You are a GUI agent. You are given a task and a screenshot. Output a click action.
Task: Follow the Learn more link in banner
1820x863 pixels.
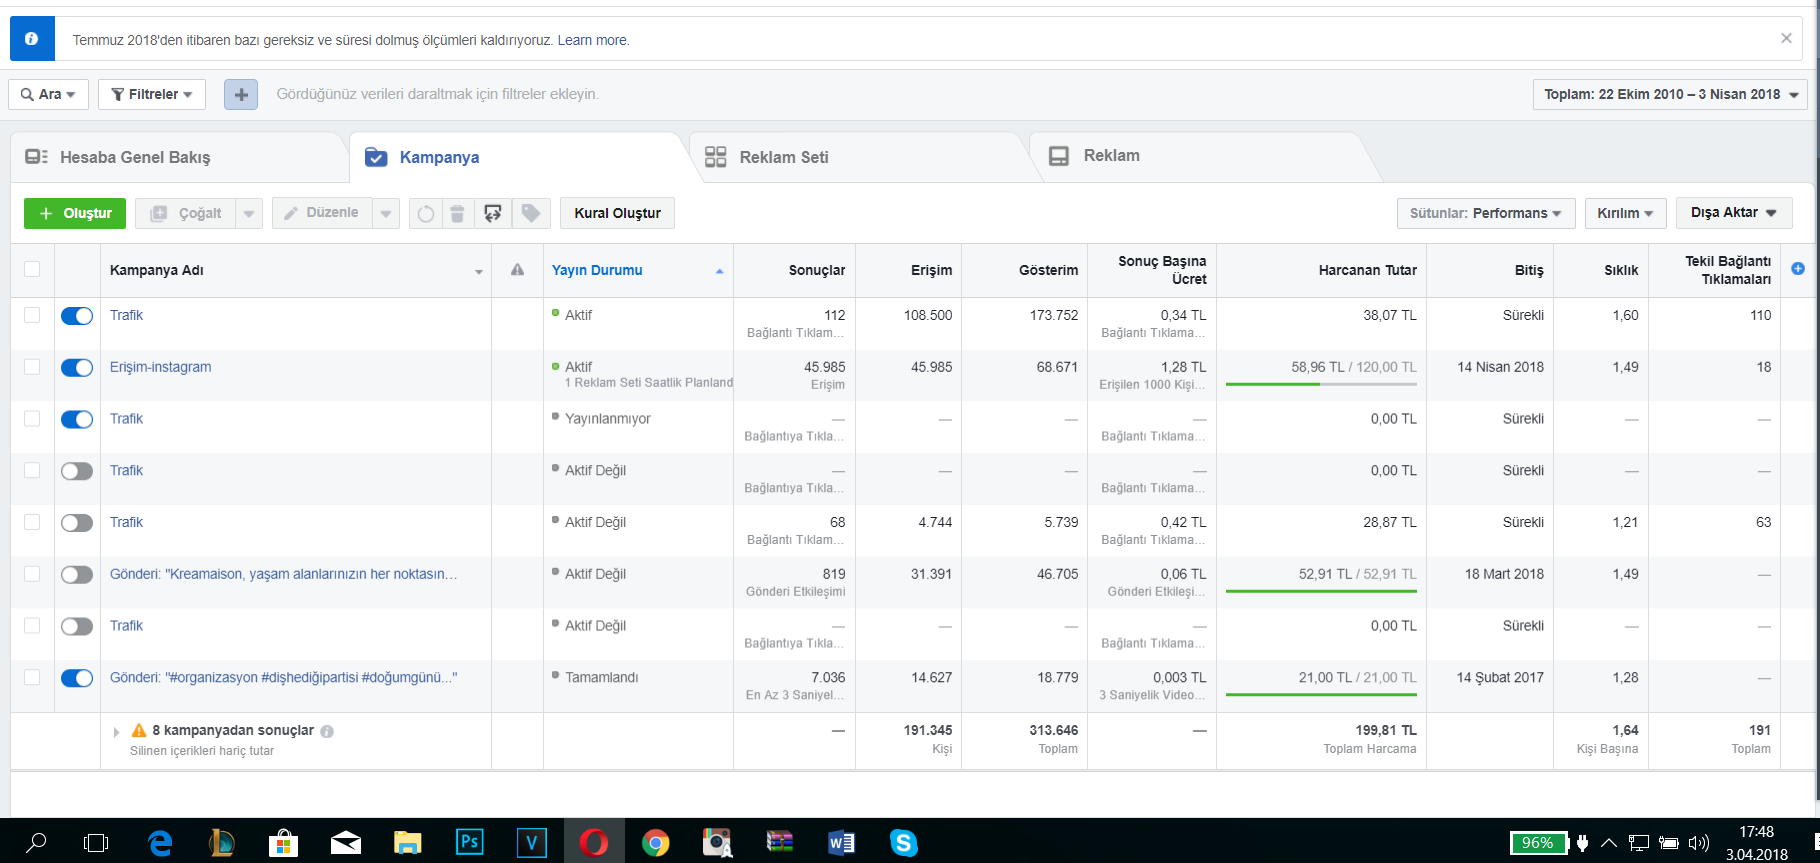pos(592,40)
